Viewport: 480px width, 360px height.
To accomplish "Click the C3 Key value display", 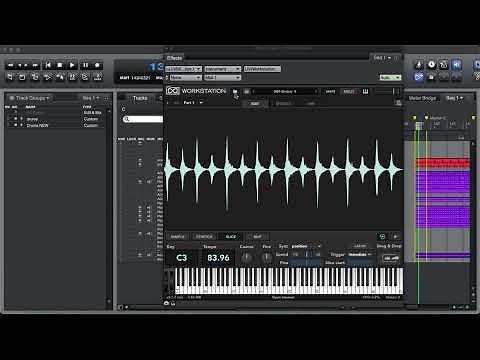I will coord(182,258).
